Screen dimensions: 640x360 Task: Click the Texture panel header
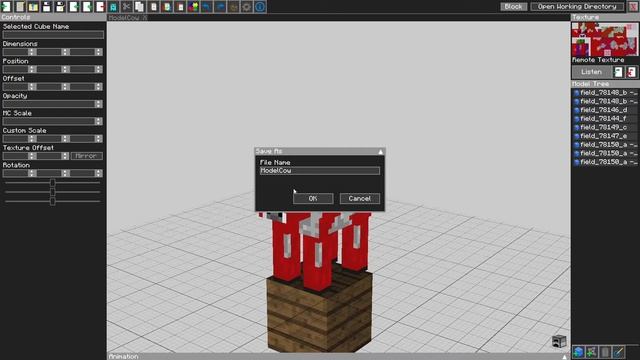[605, 17]
